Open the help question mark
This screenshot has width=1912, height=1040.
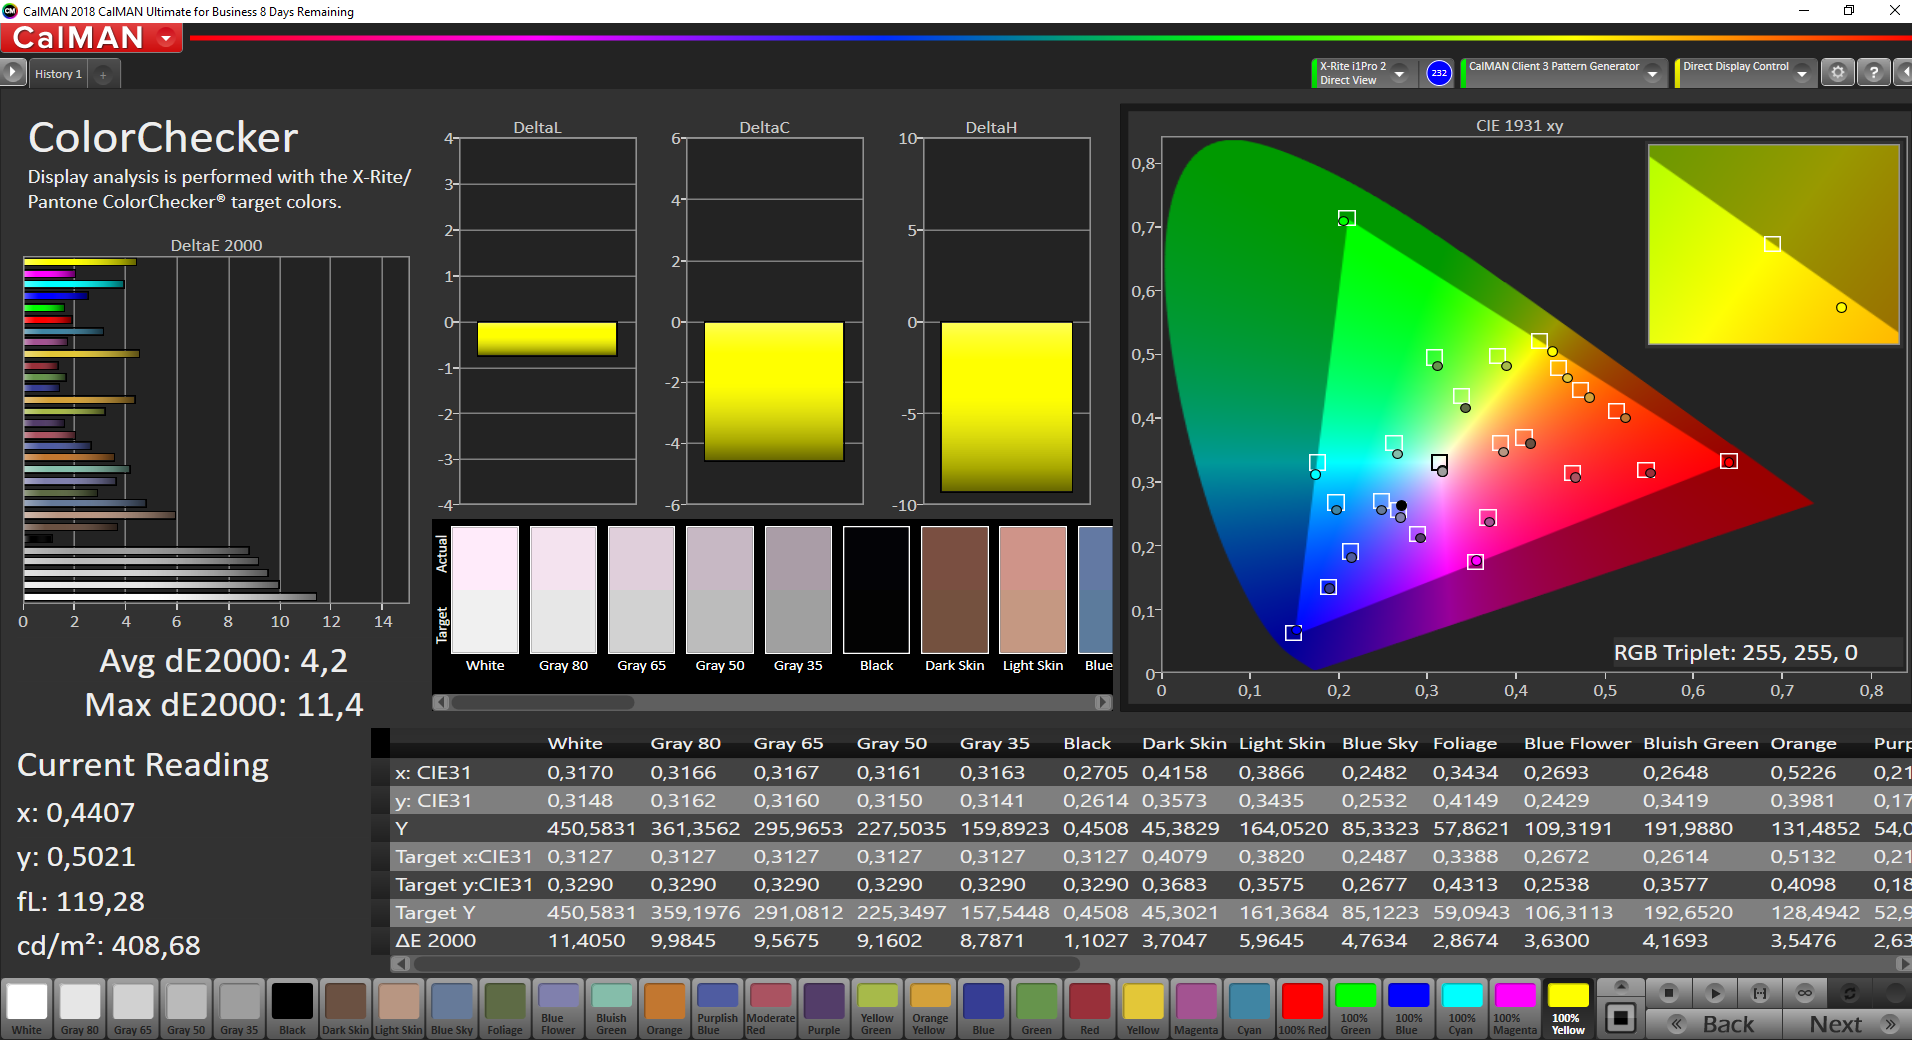(1873, 73)
